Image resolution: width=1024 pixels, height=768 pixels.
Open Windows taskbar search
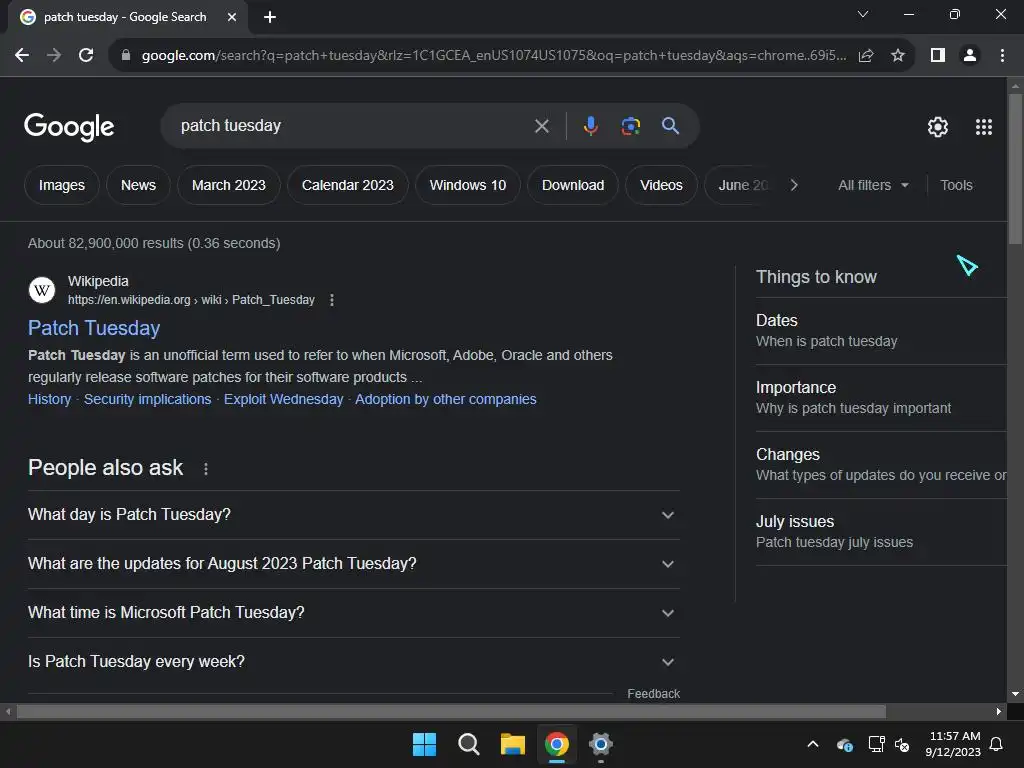pyautogui.click(x=468, y=744)
